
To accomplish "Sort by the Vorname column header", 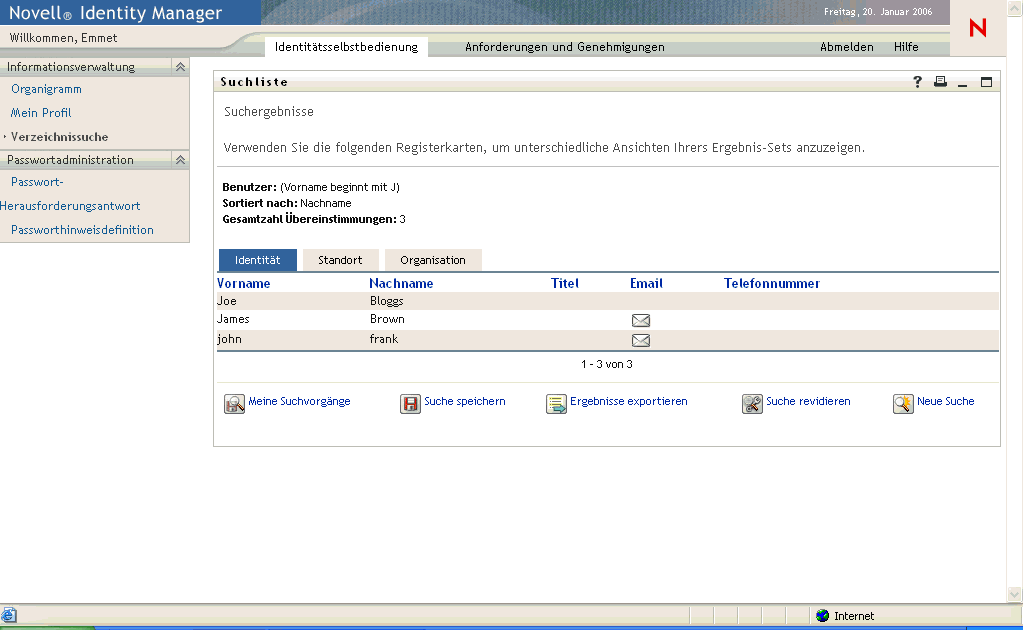I will [243, 284].
